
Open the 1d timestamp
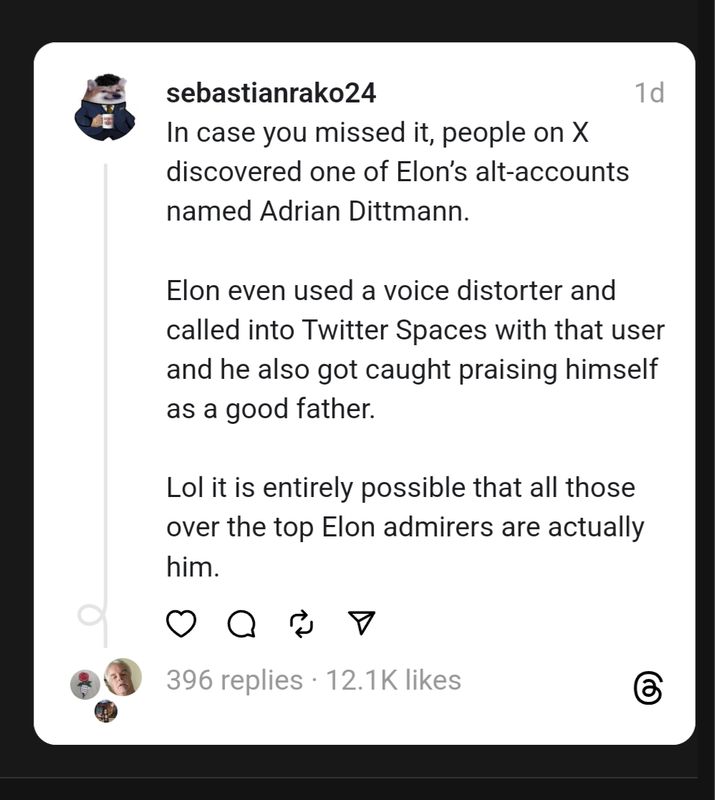pyautogui.click(x=649, y=93)
